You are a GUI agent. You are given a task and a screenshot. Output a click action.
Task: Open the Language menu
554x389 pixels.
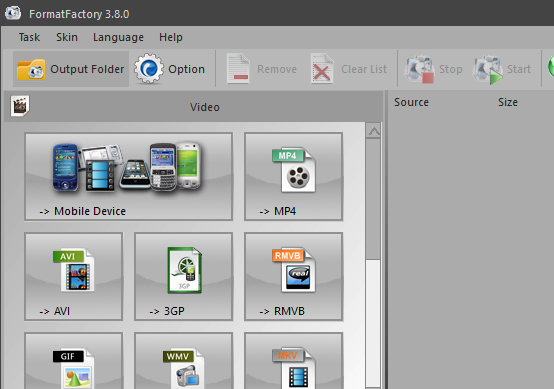tap(118, 37)
